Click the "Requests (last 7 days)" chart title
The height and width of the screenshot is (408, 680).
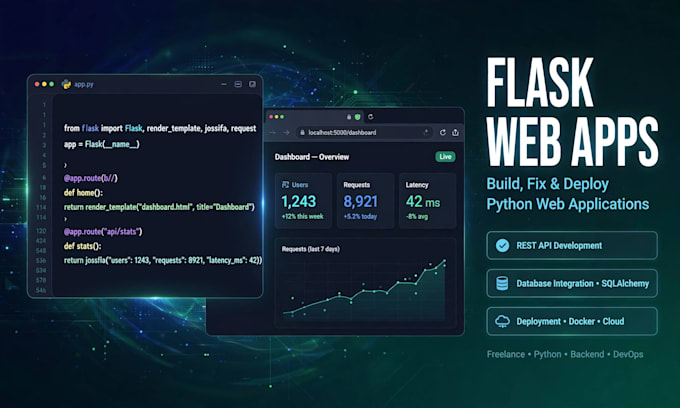click(311, 249)
